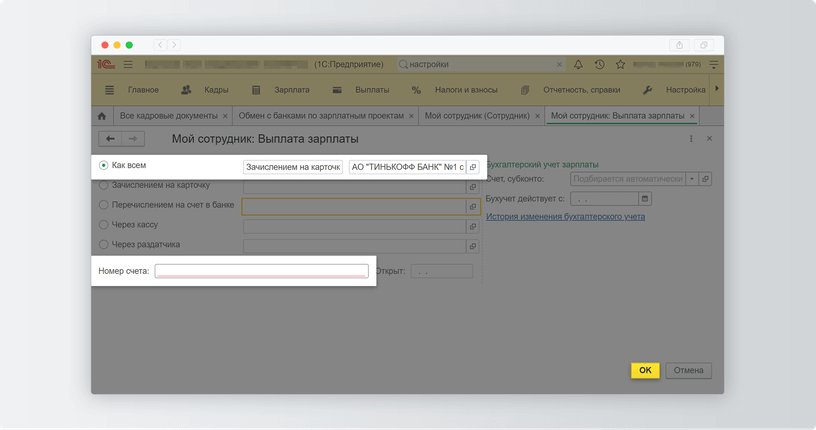
Task: Open record icon next to Счет, субконто
Action: [705, 179]
